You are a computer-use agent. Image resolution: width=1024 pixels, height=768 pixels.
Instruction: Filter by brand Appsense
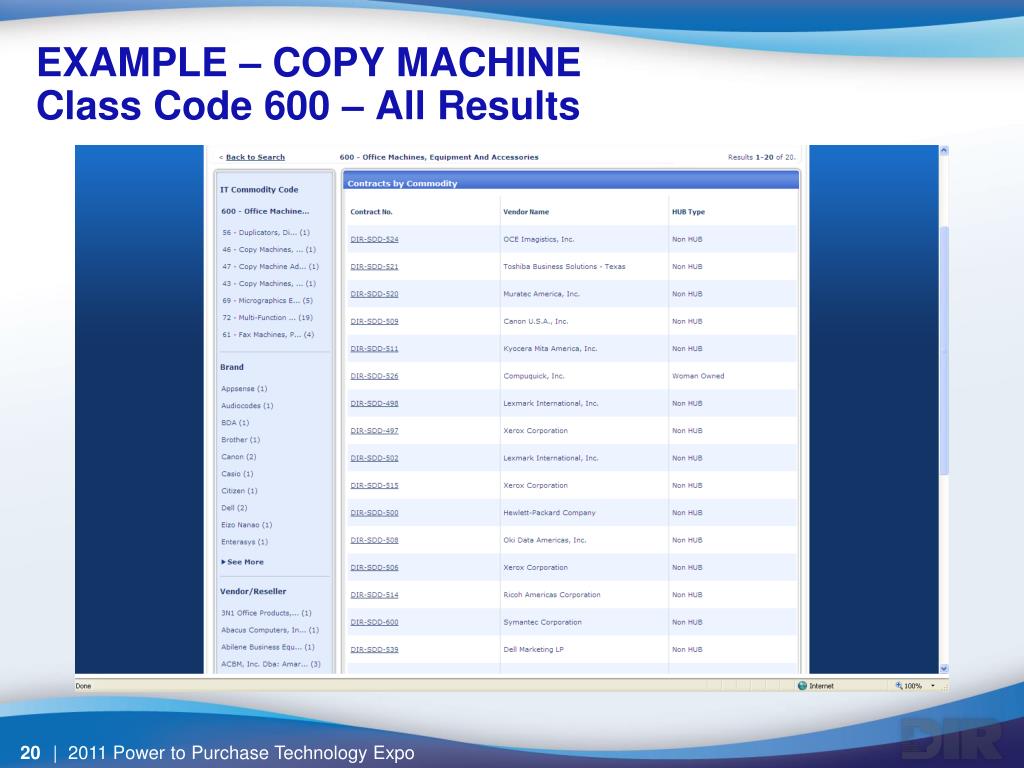click(244, 389)
